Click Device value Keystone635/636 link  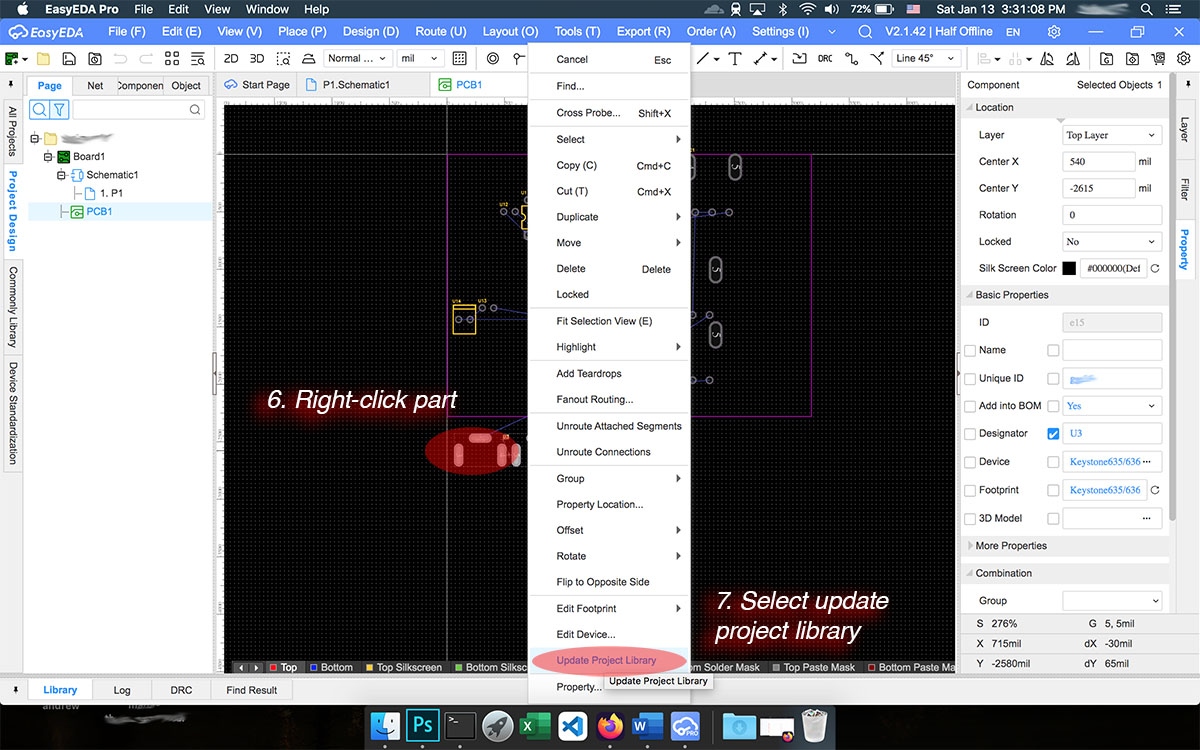(1105, 462)
